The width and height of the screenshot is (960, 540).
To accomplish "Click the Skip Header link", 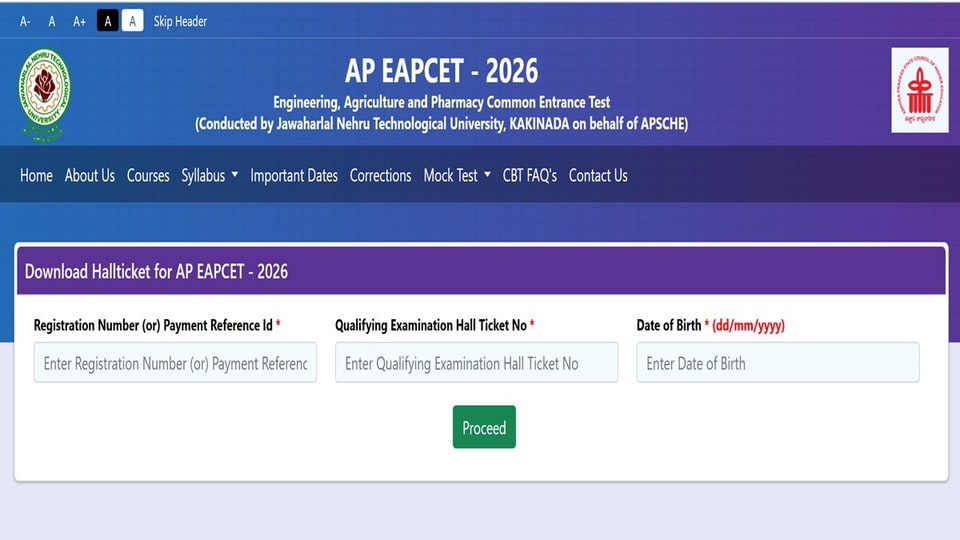I will [x=180, y=21].
